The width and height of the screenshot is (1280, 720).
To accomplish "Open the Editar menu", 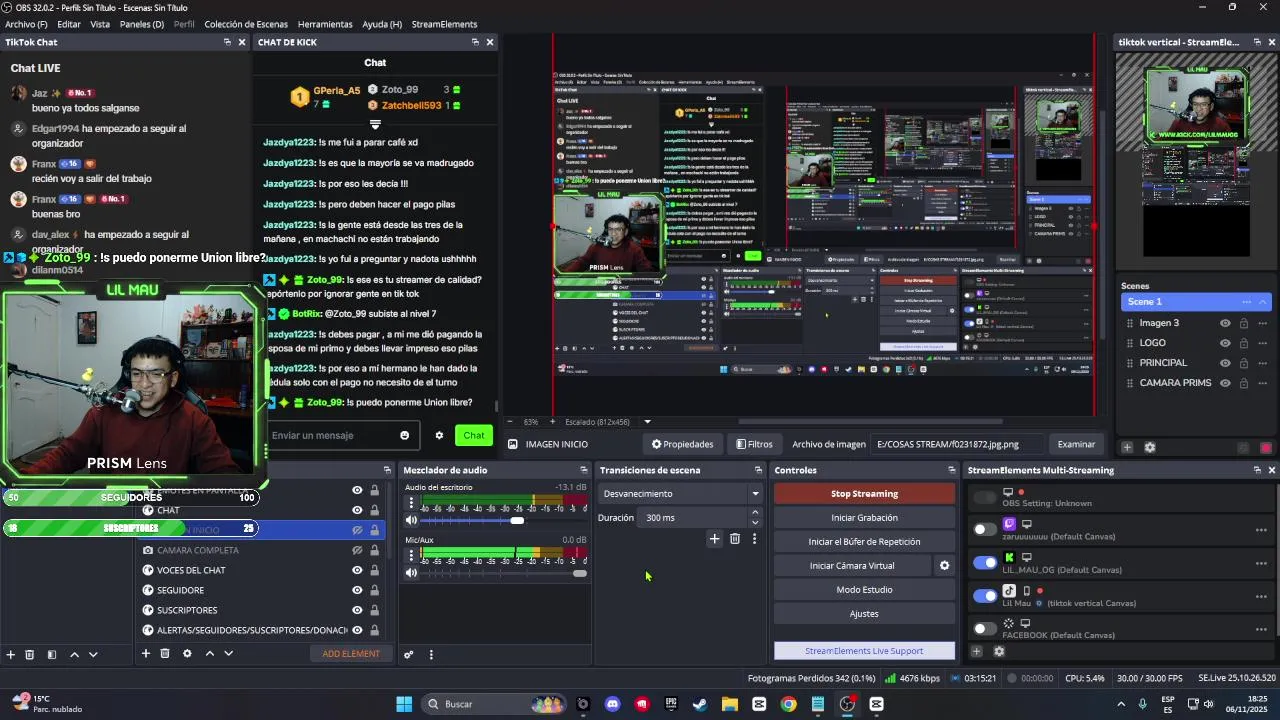I will (69, 24).
